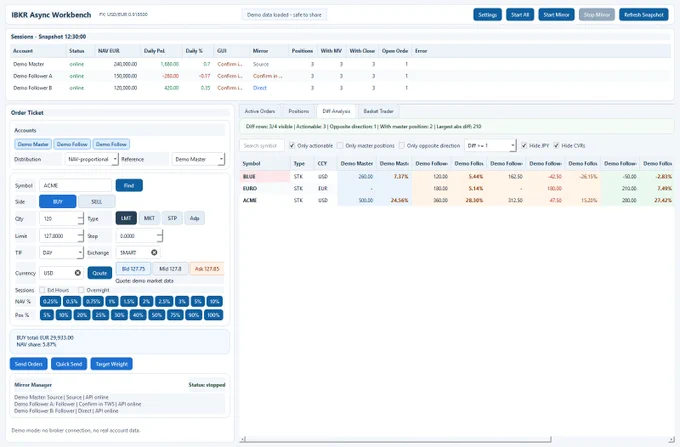Open the Diff >= 1 threshold dropdown
Viewport: 680px width, 447px height.
490,145
